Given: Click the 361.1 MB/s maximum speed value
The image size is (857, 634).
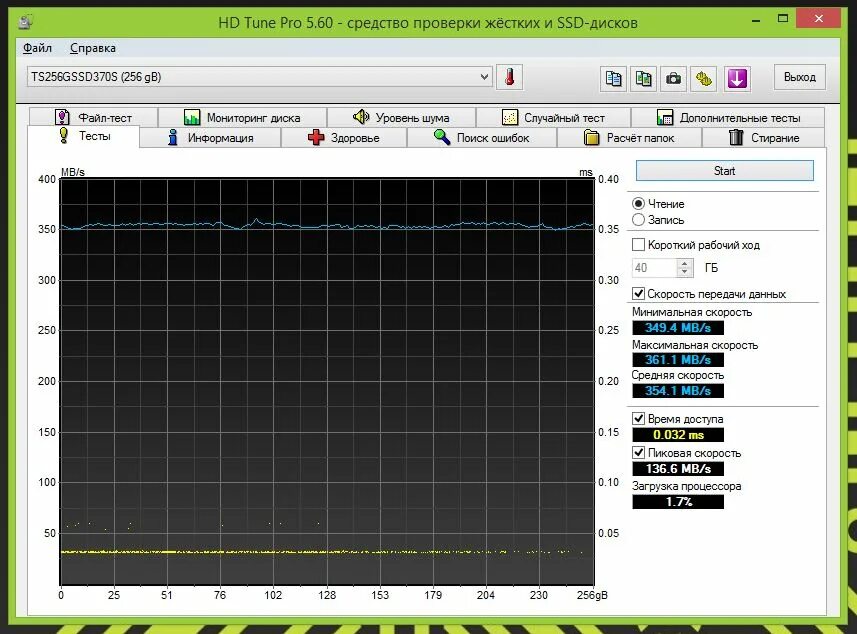Looking at the screenshot, I should [x=678, y=360].
